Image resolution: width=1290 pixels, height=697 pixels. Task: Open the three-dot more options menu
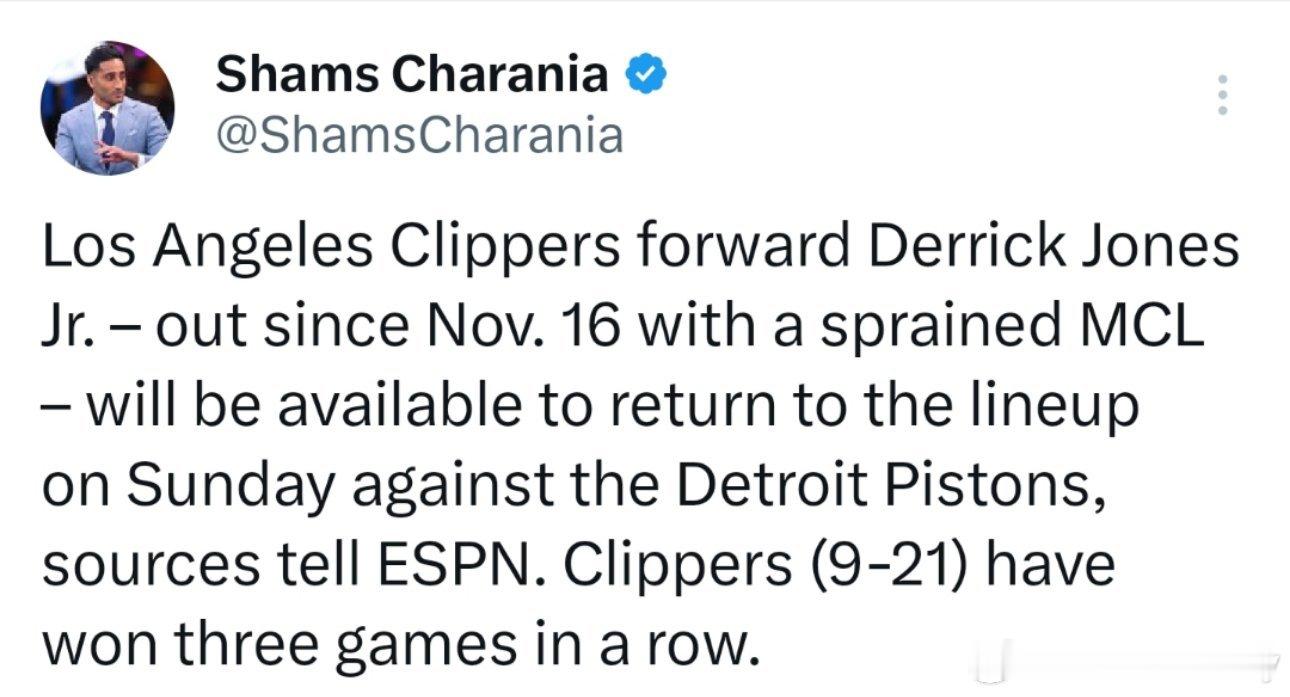click(x=1220, y=95)
